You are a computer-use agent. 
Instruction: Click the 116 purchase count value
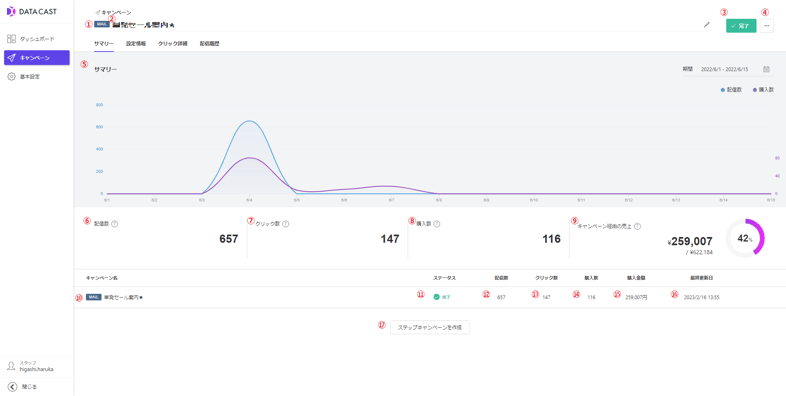tap(551, 239)
